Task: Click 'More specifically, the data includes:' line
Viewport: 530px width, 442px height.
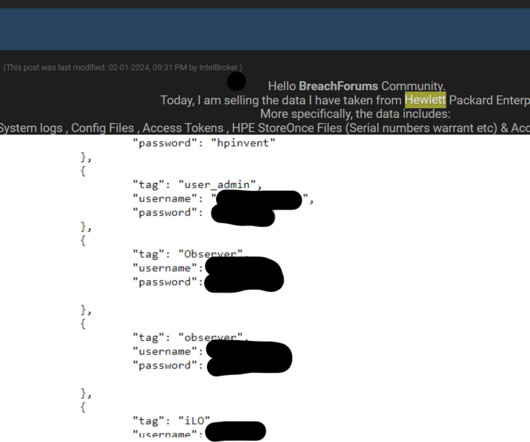Action: click(355, 114)
